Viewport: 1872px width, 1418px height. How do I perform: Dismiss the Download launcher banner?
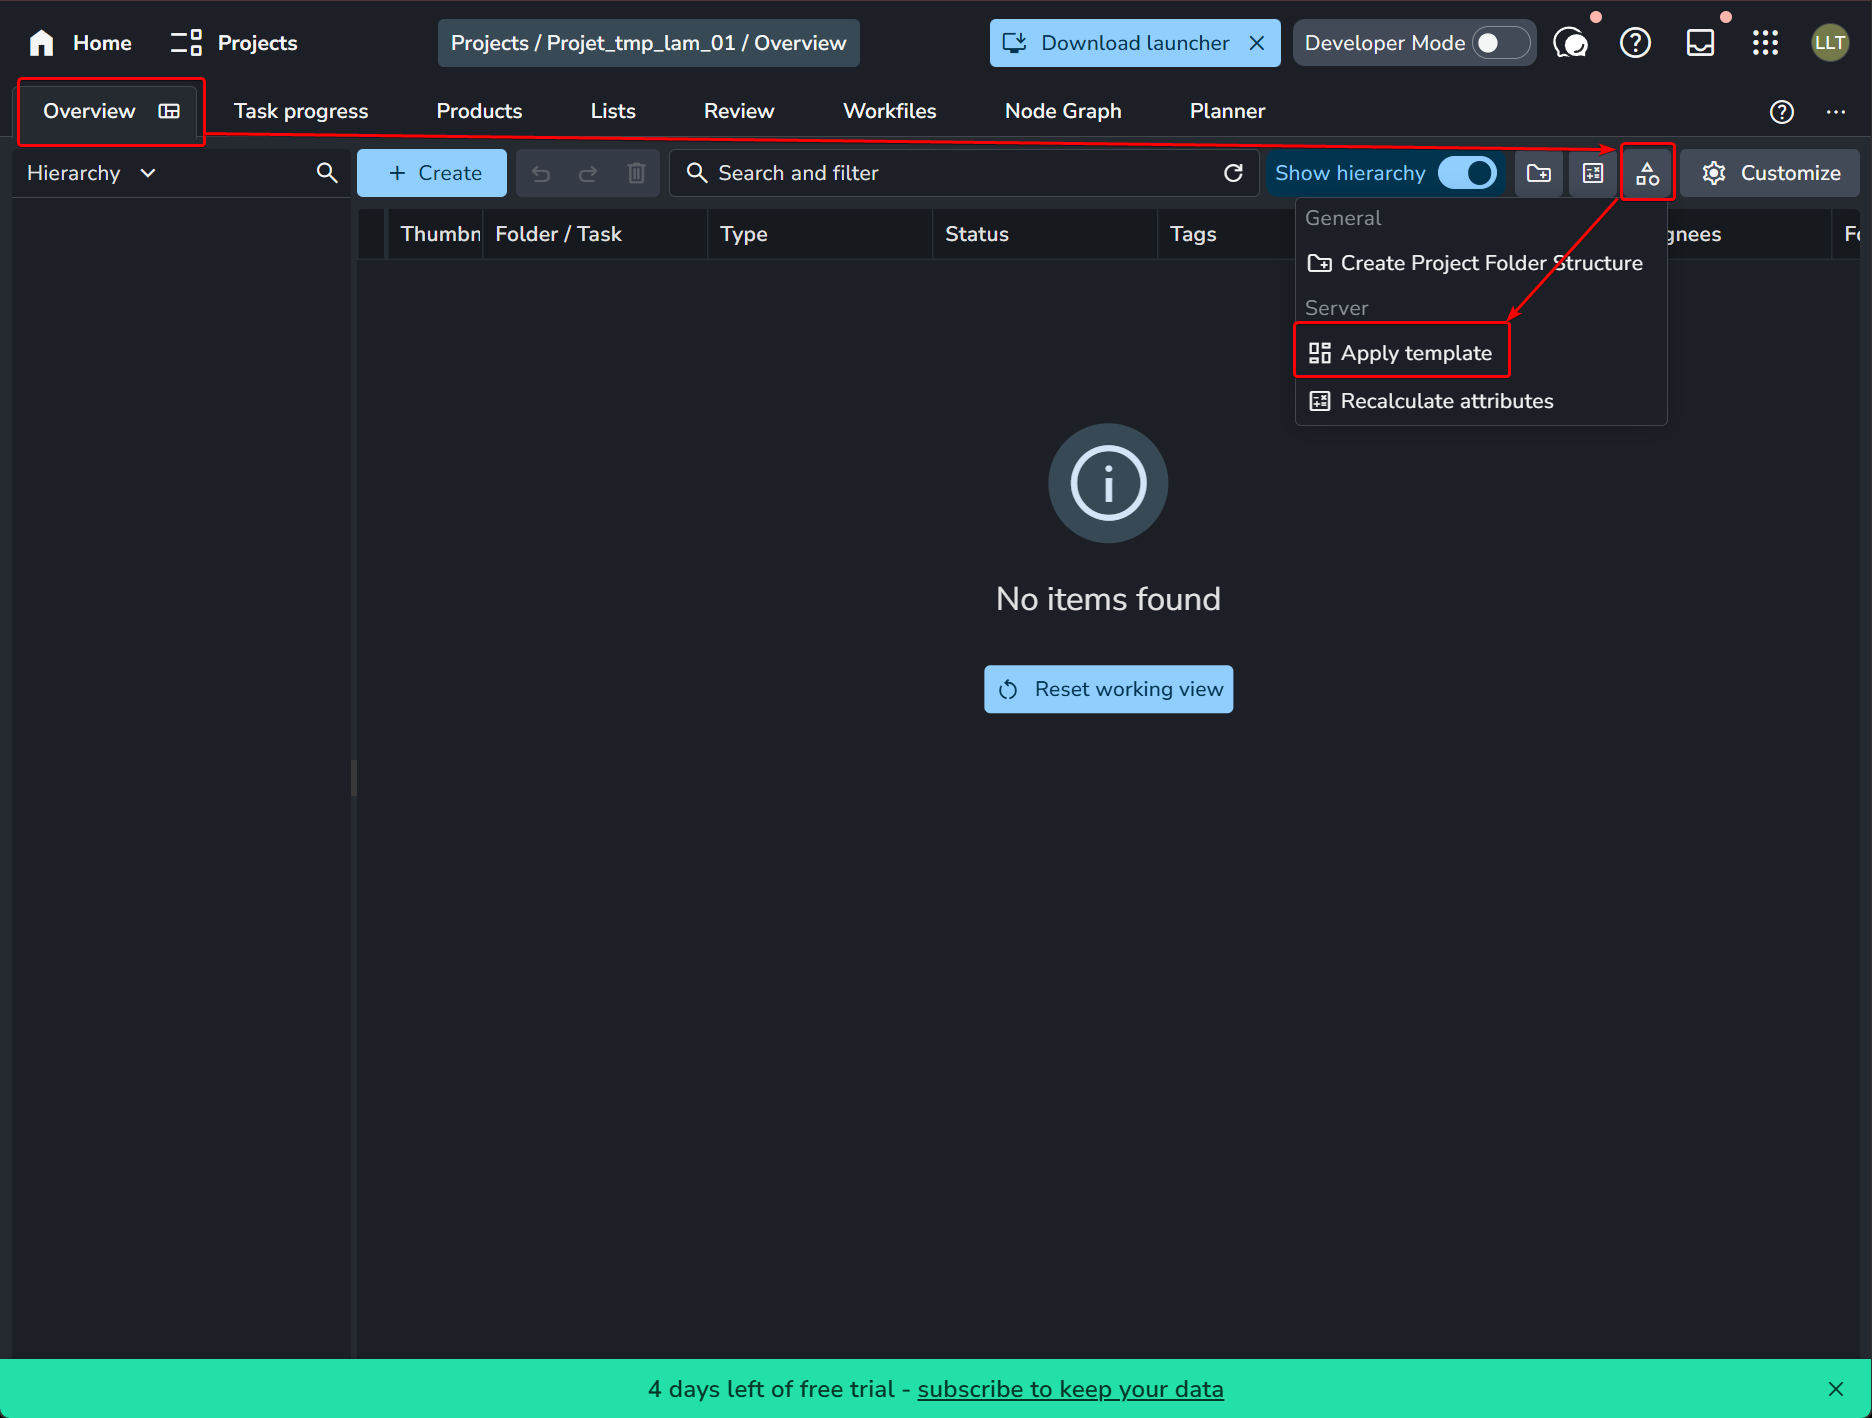(x=1257, y=43)
